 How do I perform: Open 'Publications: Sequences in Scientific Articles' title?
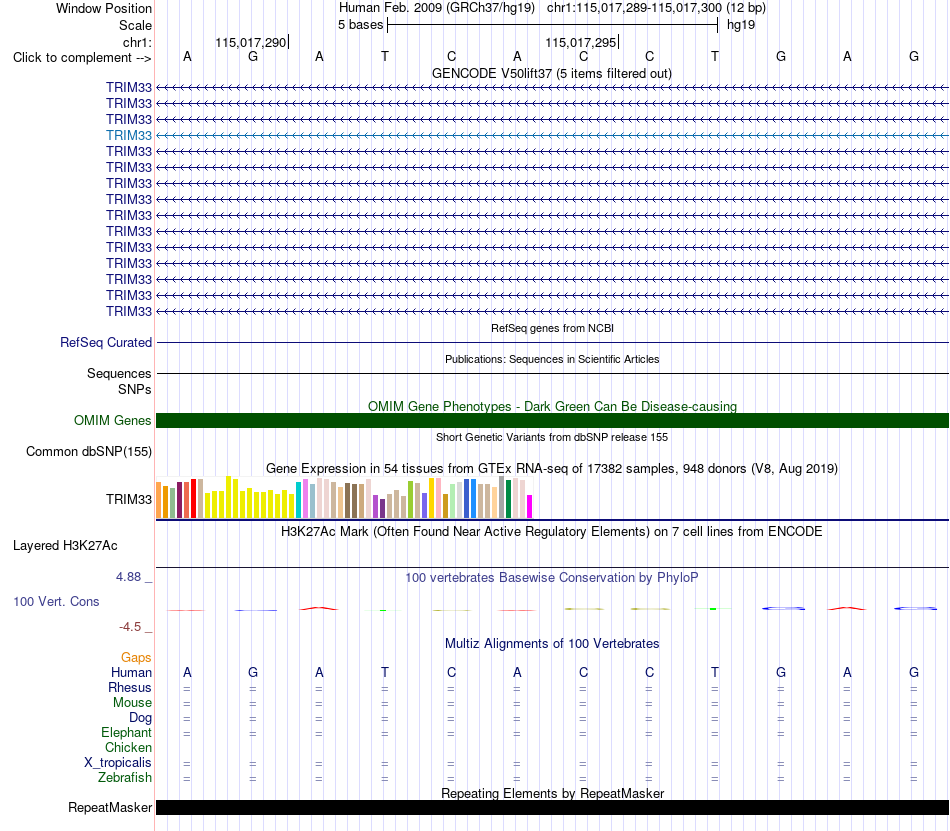point(552,359)
